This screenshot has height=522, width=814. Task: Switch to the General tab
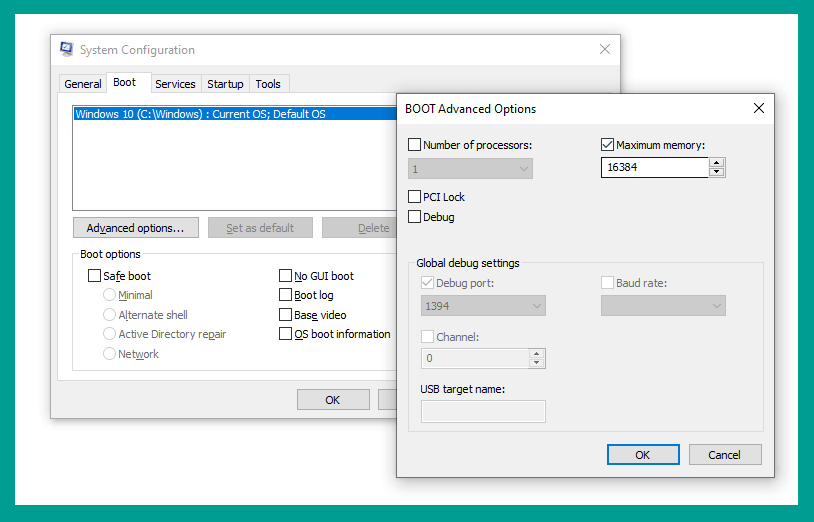point(83,84)
